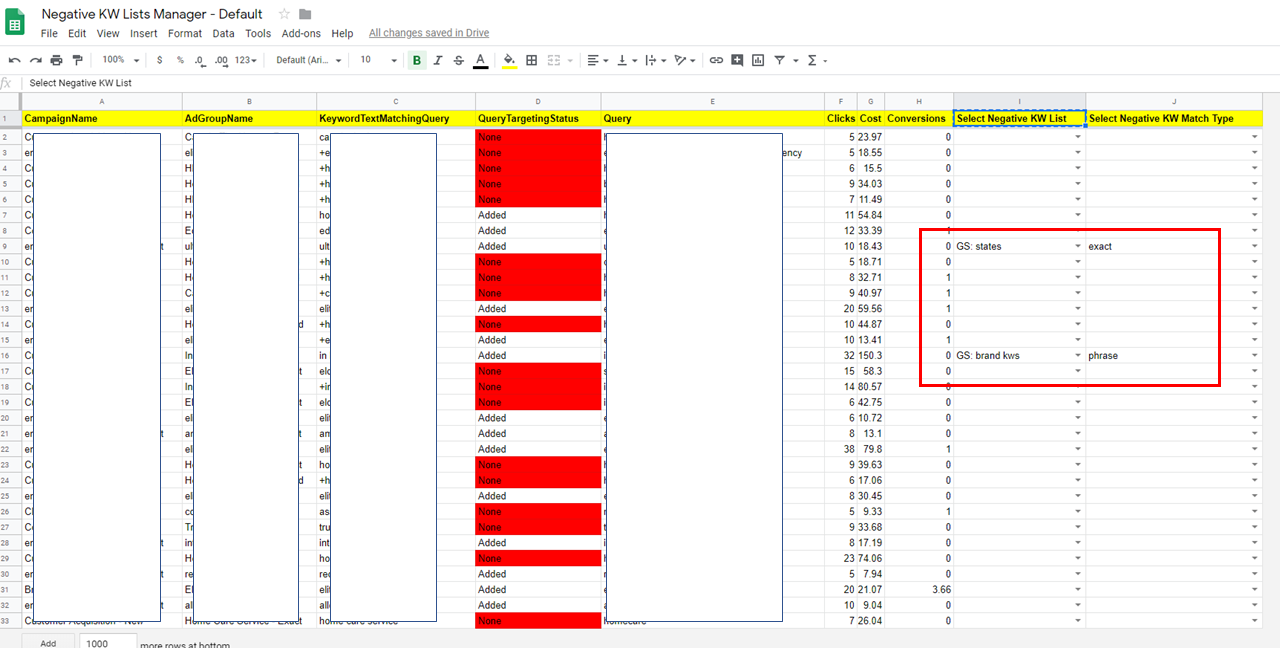Open text rotation options
The width and height of the screenshot is (1280, 648).
tap(684, 60)
